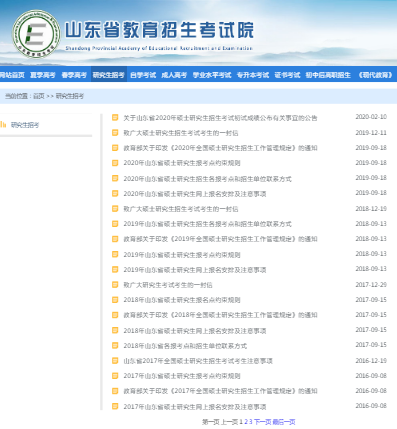Image resolution: width=397 pixels, height=429 pixels.
Task: Click the date 2017-12-29
Action: point(371,285)
